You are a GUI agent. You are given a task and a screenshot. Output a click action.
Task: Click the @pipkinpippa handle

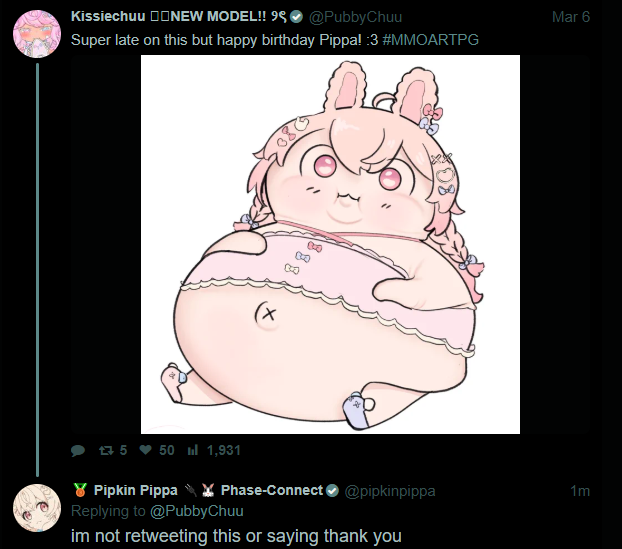[x=390, y=491]
